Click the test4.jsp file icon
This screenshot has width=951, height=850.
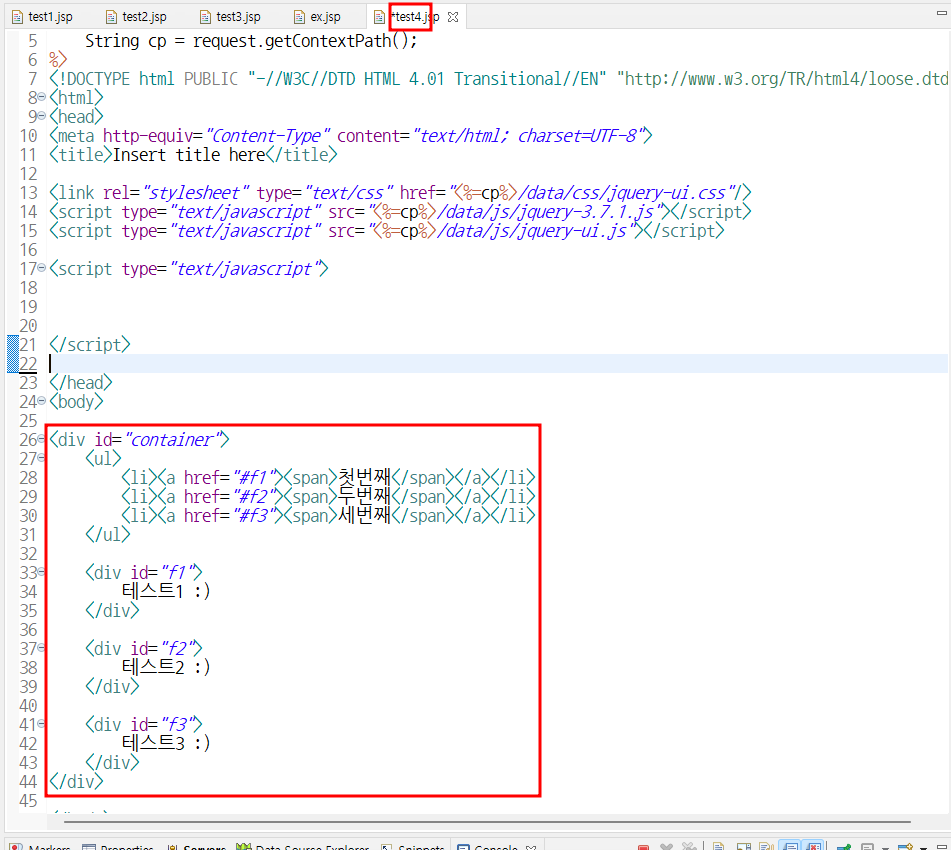pos(379,17)
